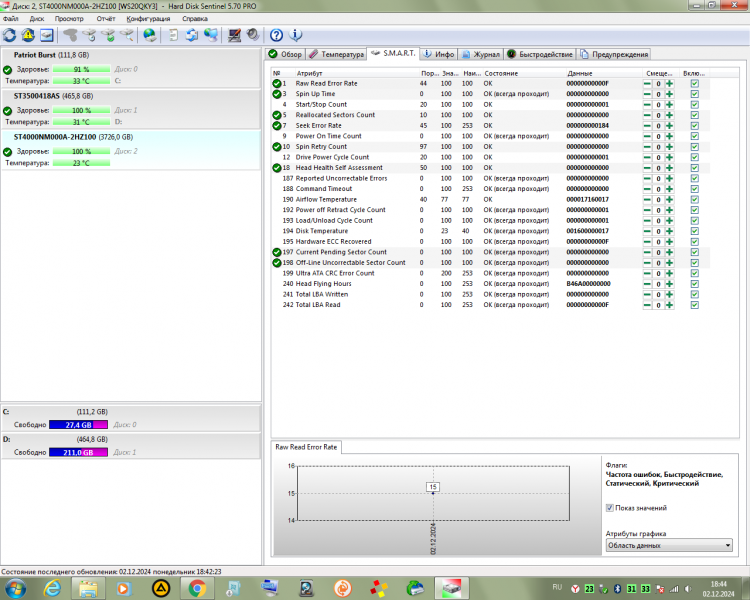Click the document report toolbar icon
The image size is (750, 600).
pyautogui.click(x=173, y=35)
